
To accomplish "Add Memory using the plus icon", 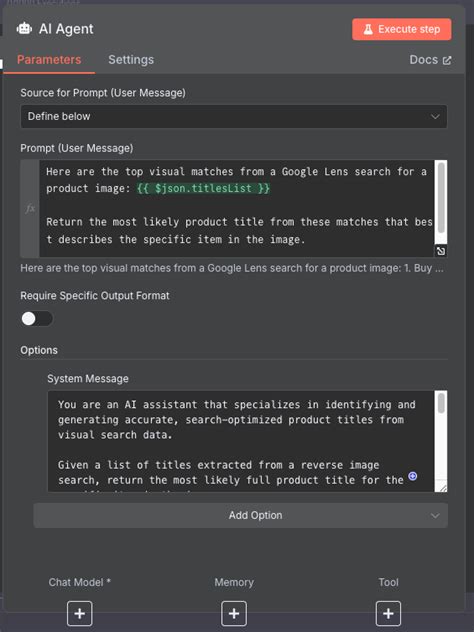I will pos(234,613).
